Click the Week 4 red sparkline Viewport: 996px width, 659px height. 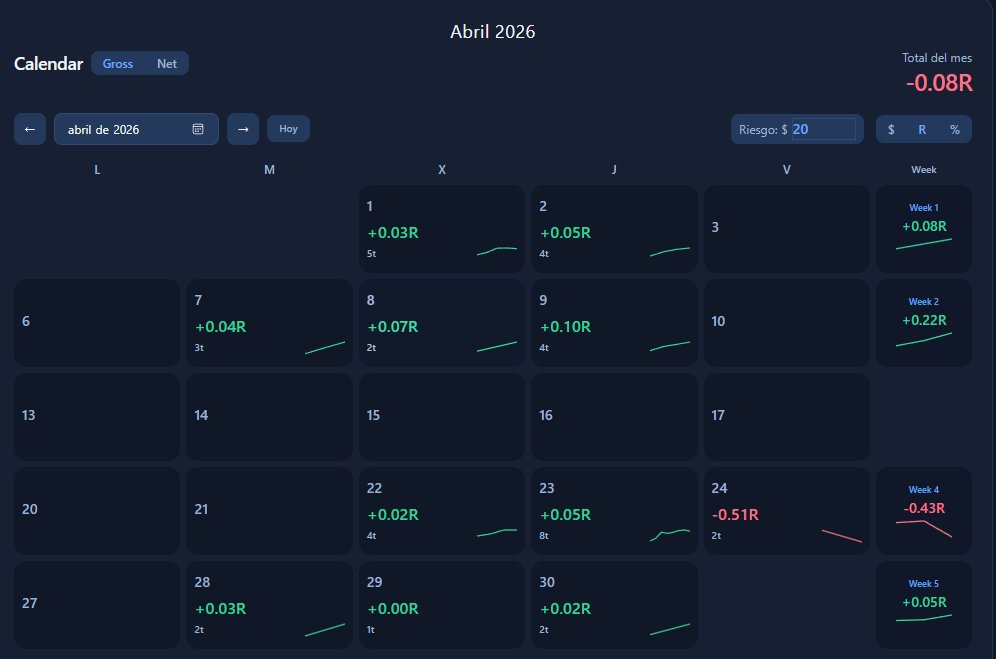pos(924,529)
